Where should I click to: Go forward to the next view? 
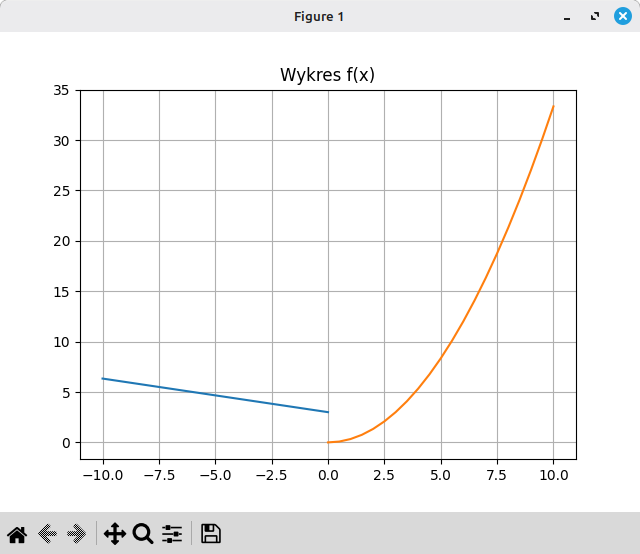pyautogui.click(x=77, y=534)
